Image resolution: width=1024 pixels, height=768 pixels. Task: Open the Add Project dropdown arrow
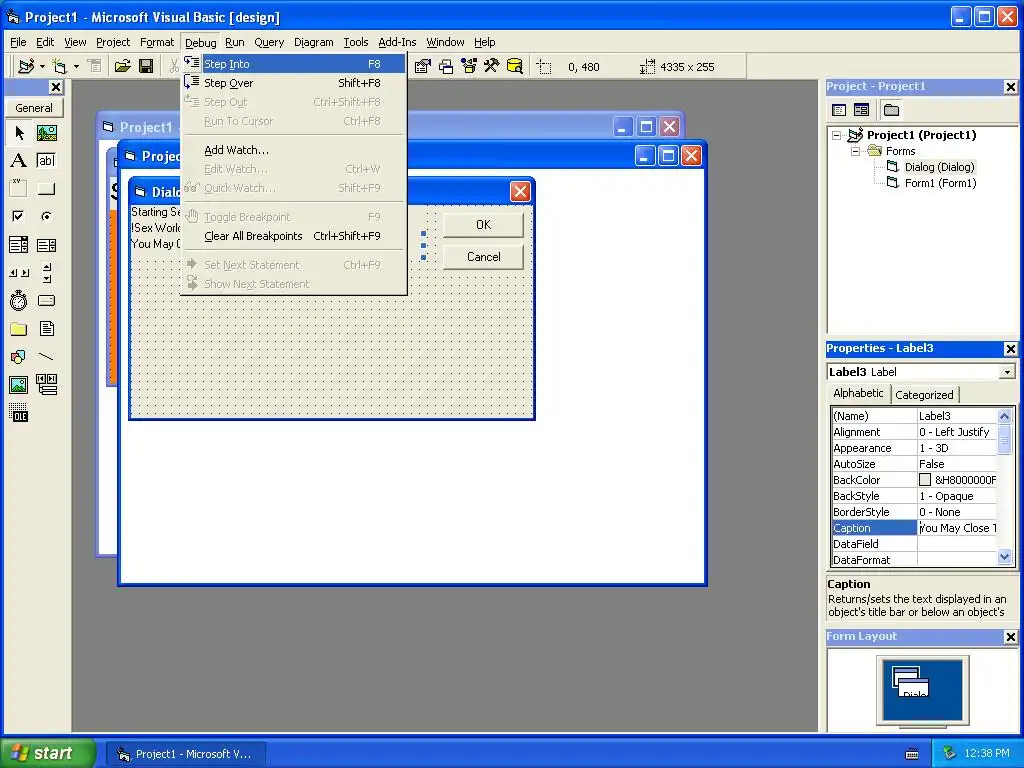point(42,66)
